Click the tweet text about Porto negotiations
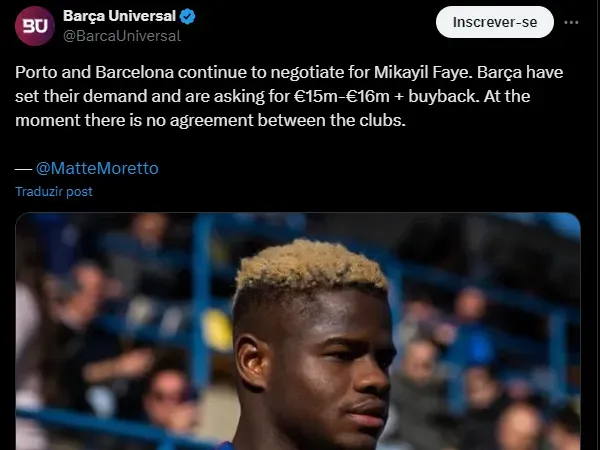The width and height of the screenshot is (600, 450). pos(289,96)
